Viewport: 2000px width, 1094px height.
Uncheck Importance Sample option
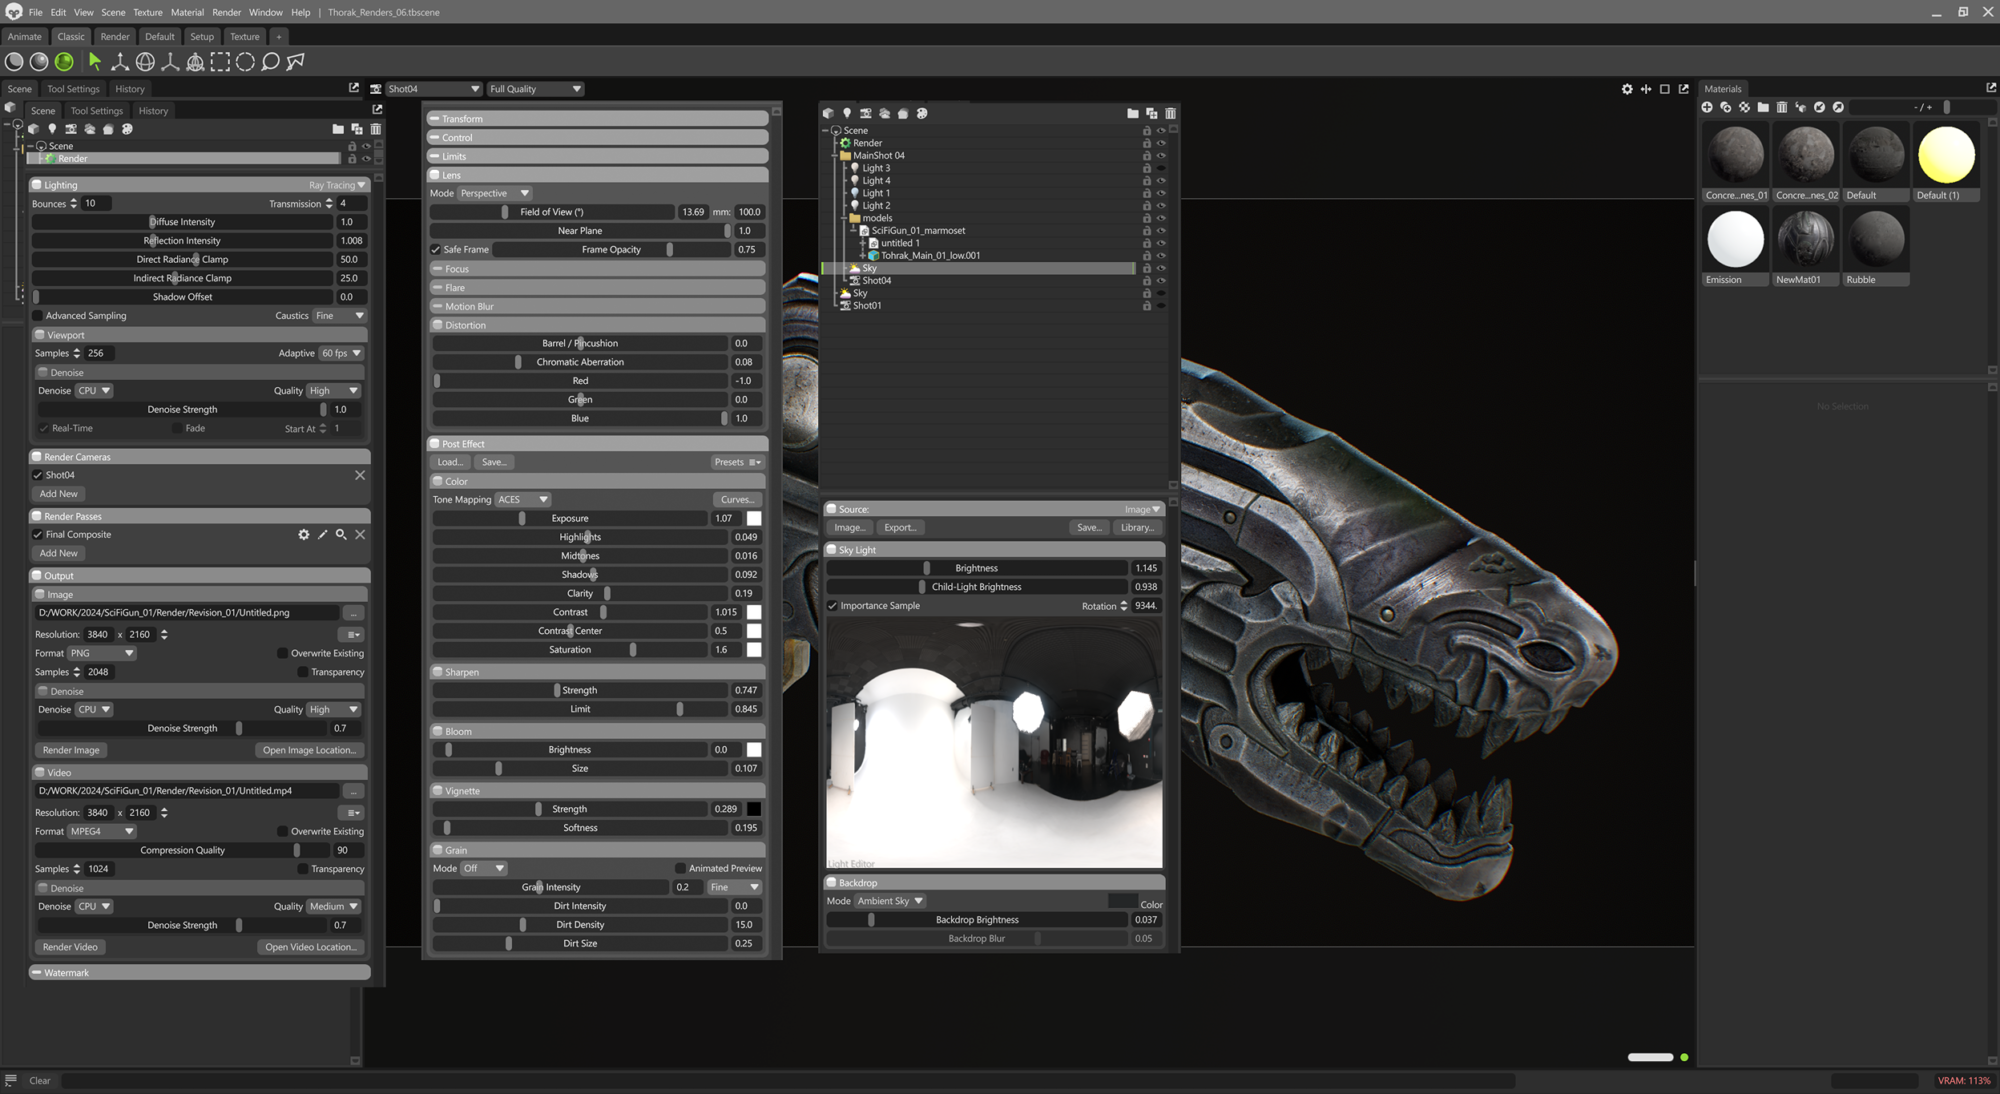click(x=832, y=606)
